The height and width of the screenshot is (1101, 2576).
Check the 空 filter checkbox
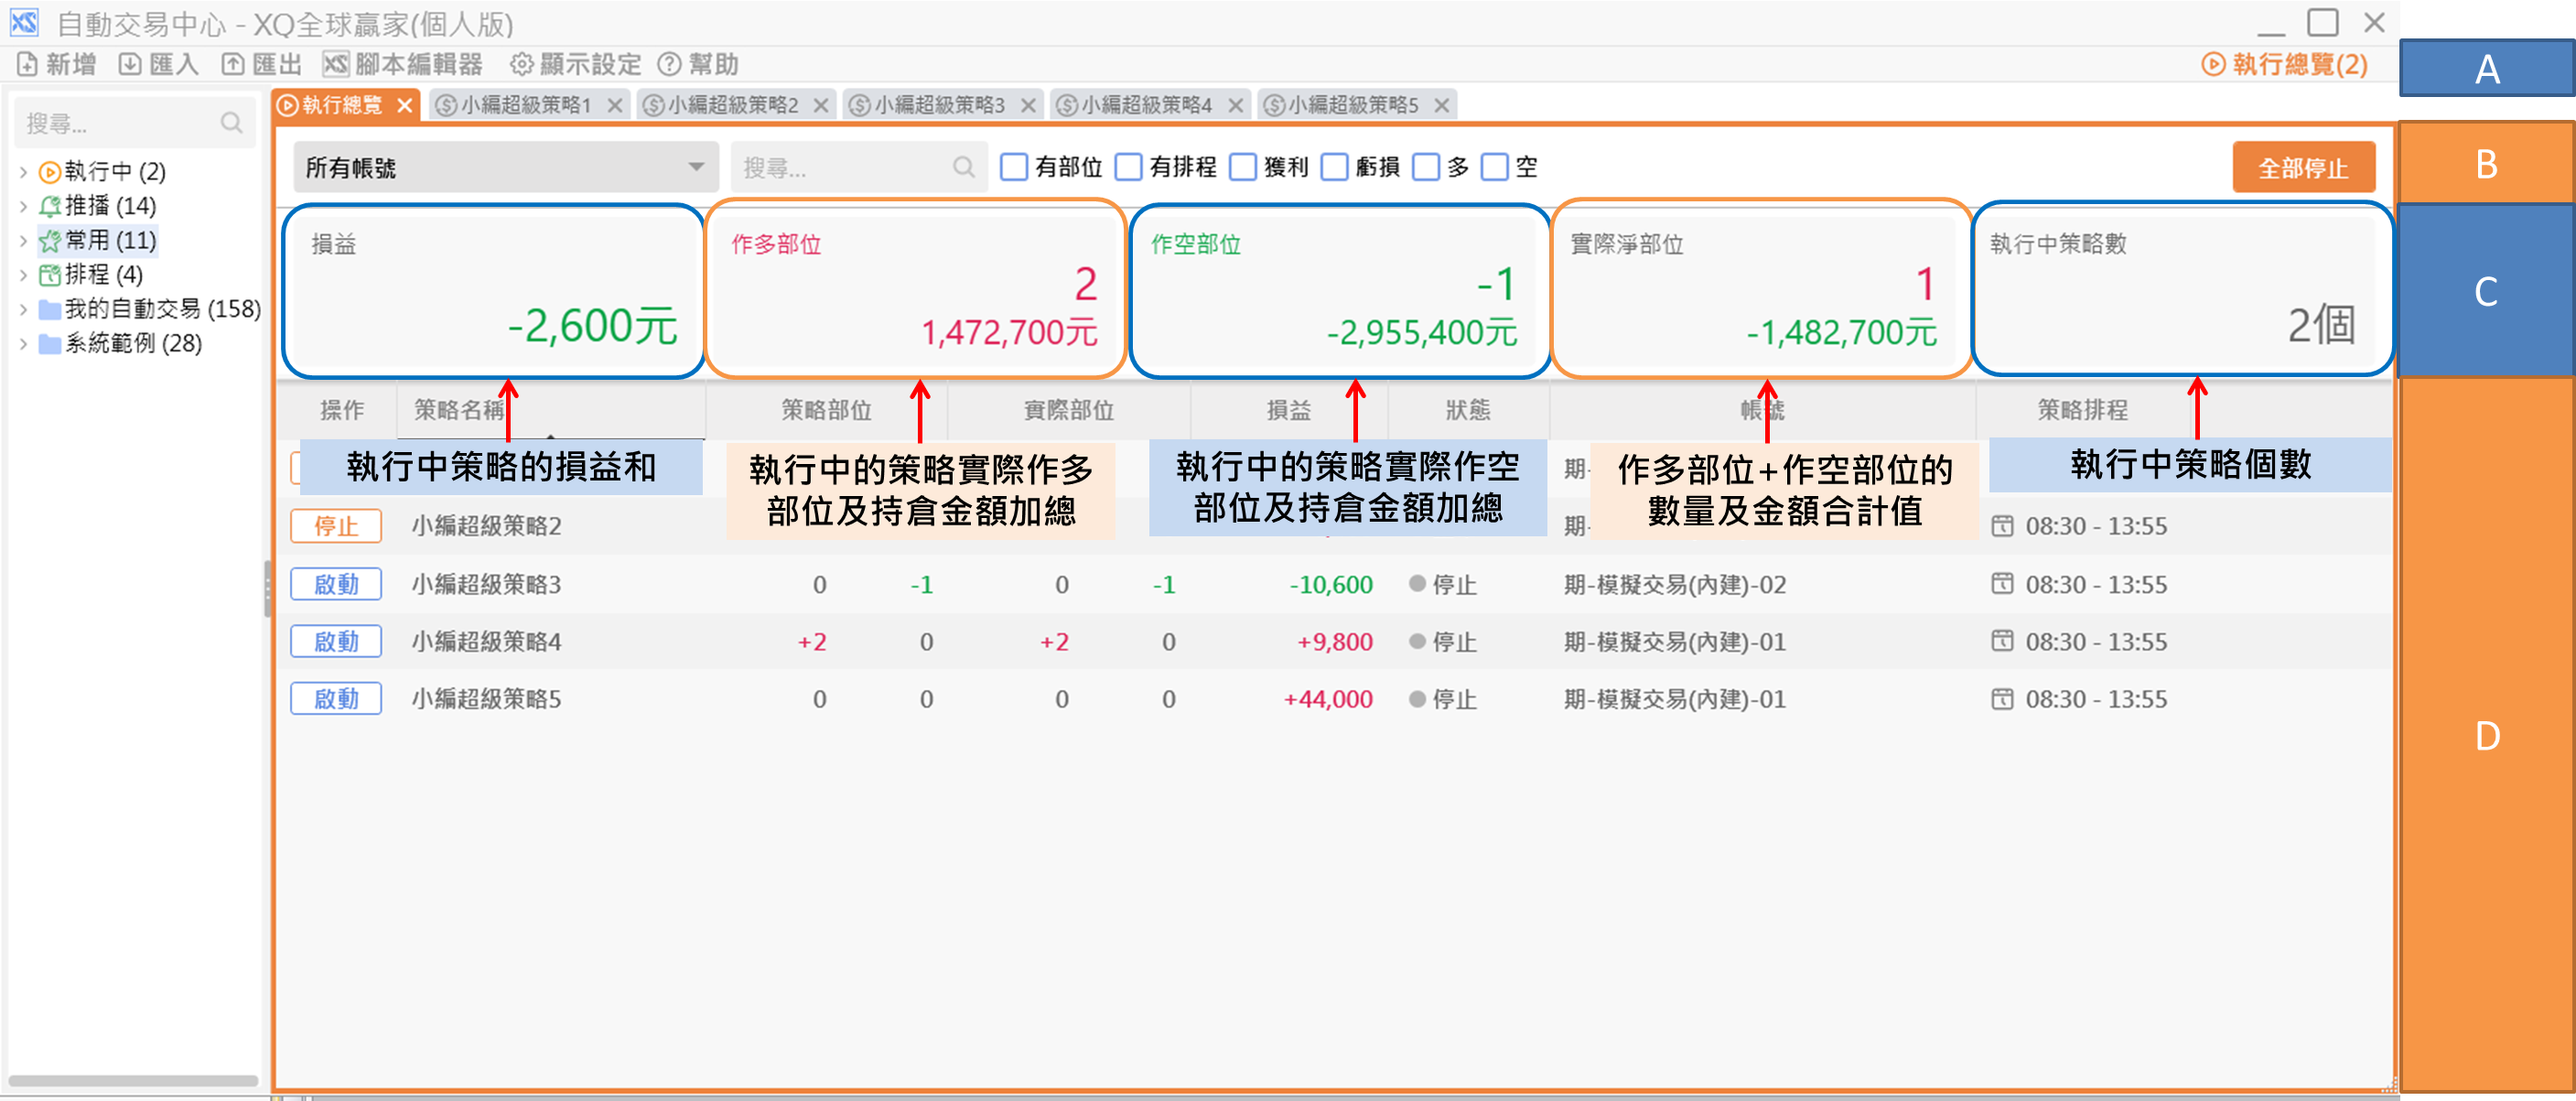click(x=1494, y=167)
